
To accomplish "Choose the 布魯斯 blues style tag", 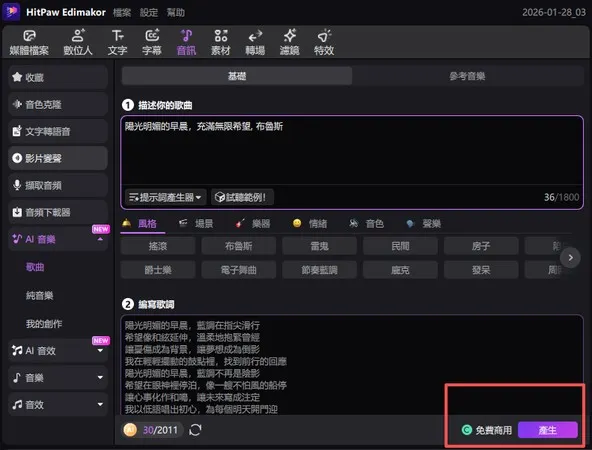I will tap(239, 246).
